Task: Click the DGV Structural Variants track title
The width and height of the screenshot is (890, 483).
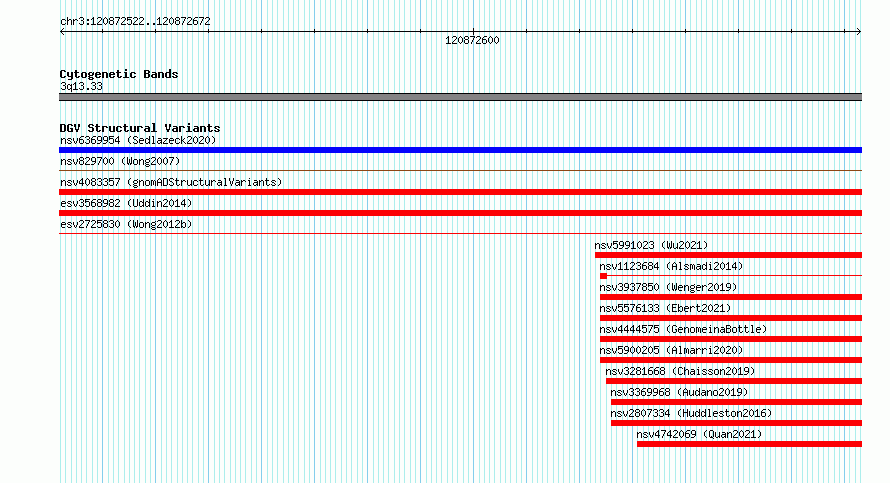Action: [140, 128]
